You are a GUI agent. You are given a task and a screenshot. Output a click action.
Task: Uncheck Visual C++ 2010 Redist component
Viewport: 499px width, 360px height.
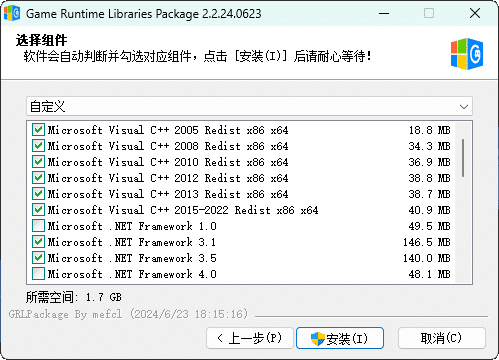point(38,162)
